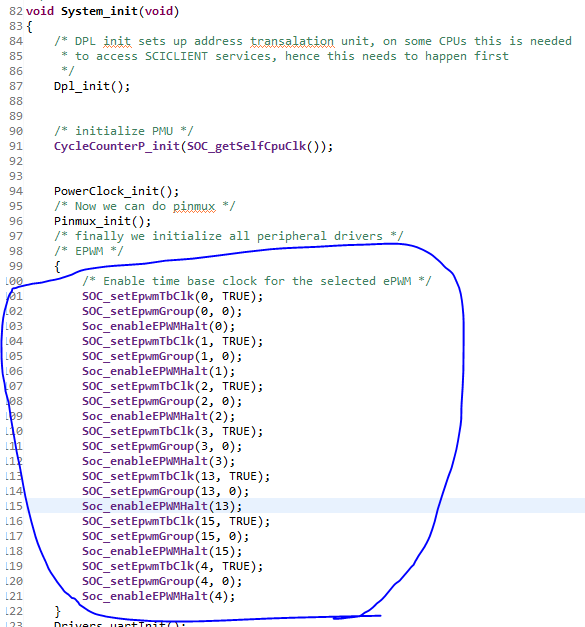Click Soc_enableEPWMHalt(2); line
Image resolution: width=585 pixels, height=627 pixels.
click(159, 416)
